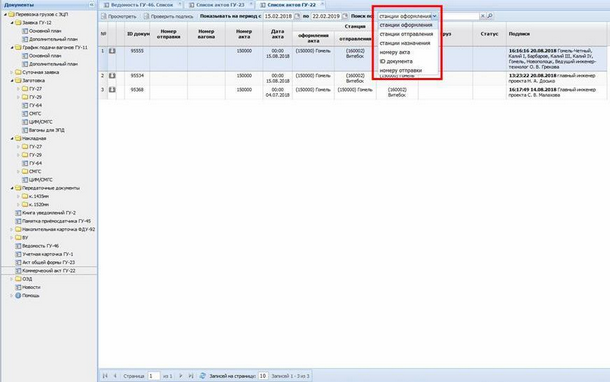Close the Ведомость ГУ-46. Список tab
Image resolution: width=610 pixels, height=382 pixels.
pos(180,4)
